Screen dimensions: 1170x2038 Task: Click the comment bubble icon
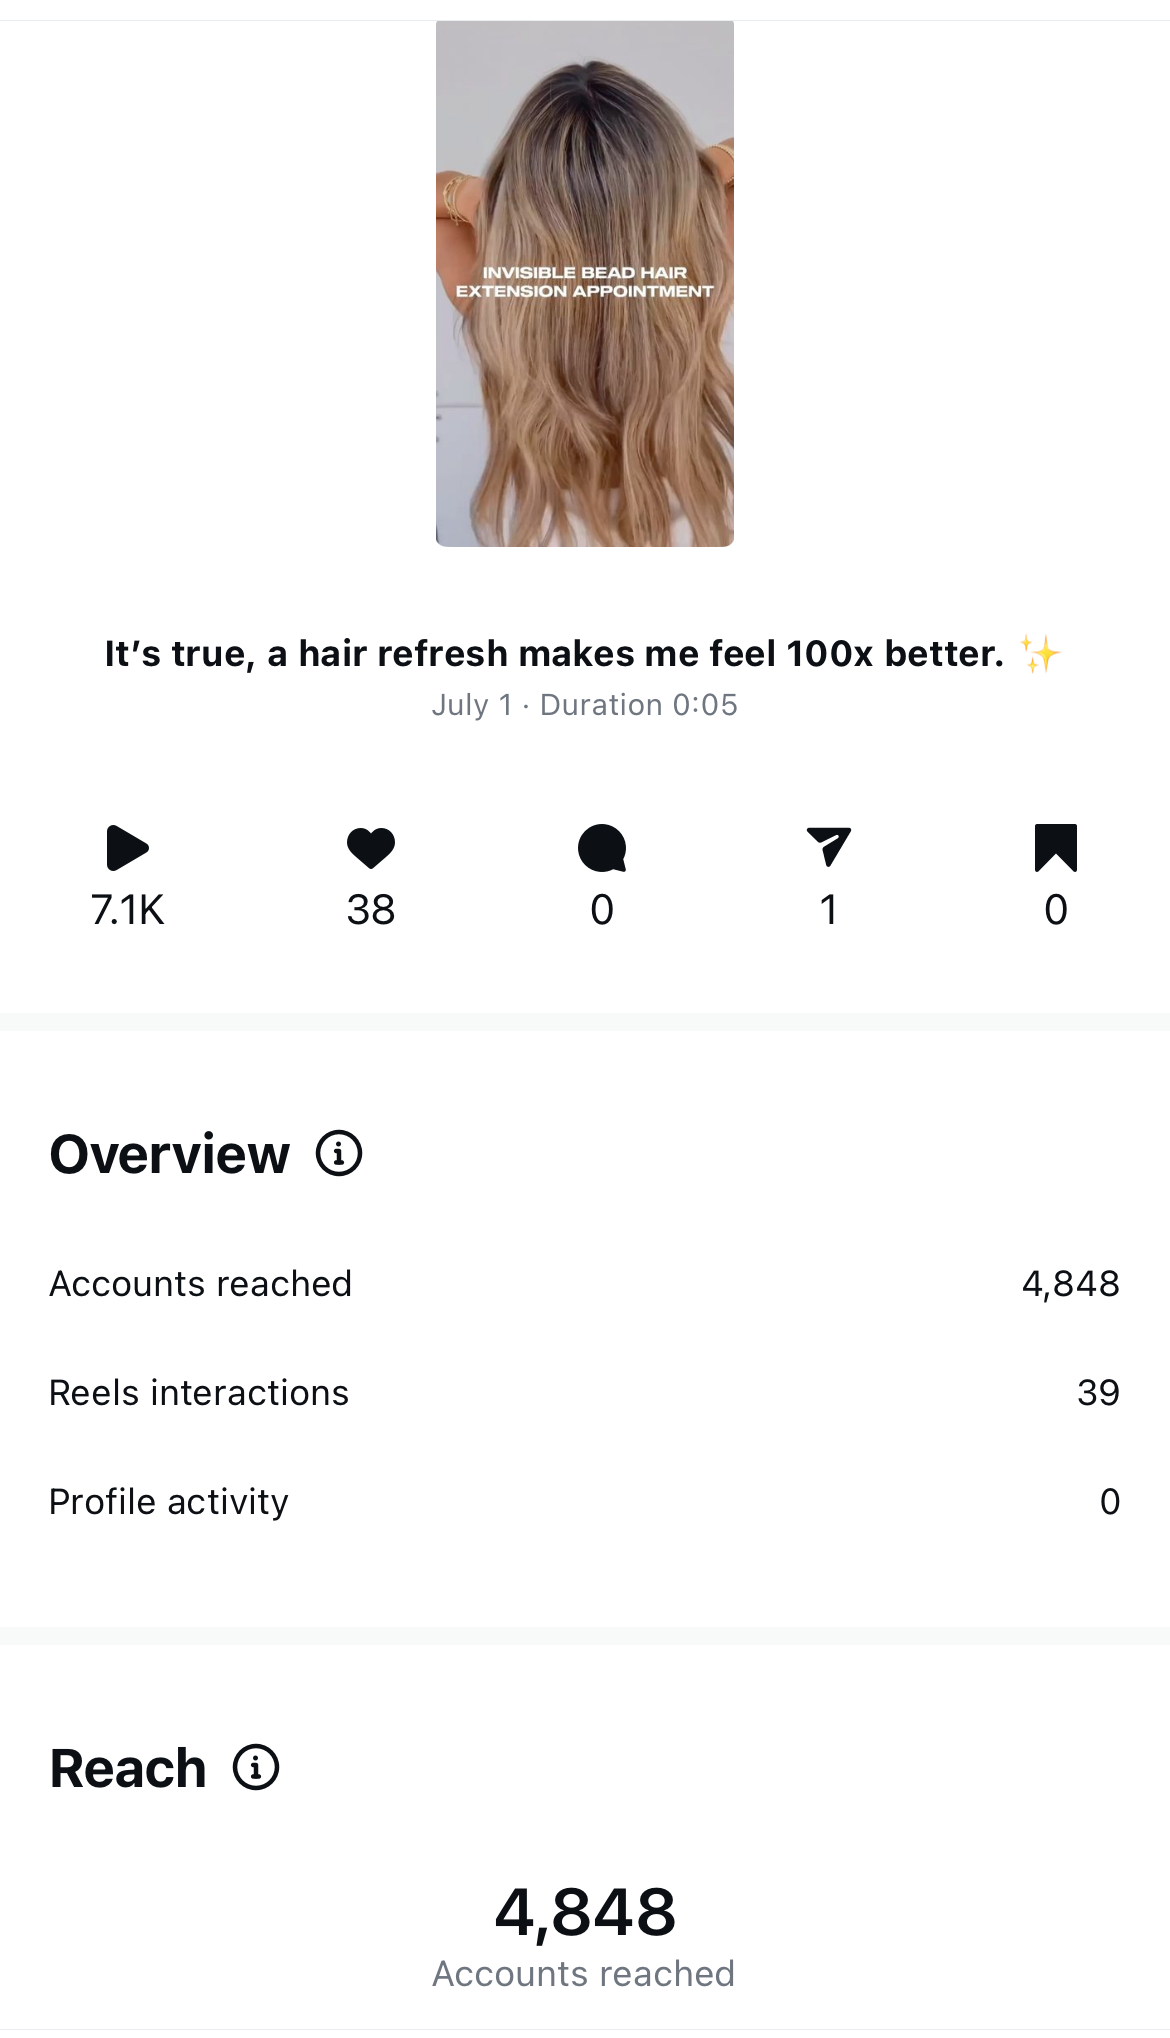602,848
